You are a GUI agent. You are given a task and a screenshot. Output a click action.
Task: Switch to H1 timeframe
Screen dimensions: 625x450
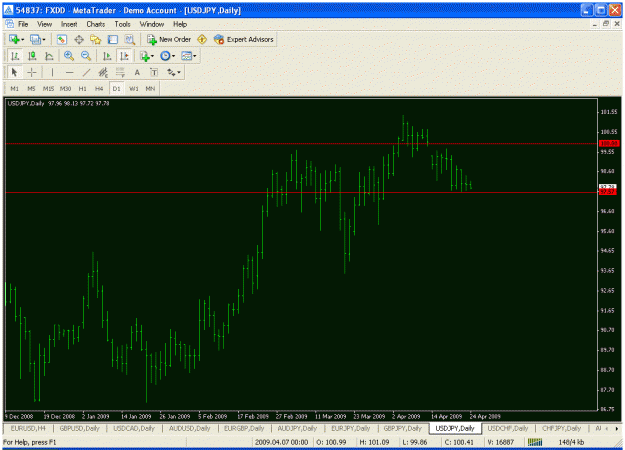click(83, 88)
